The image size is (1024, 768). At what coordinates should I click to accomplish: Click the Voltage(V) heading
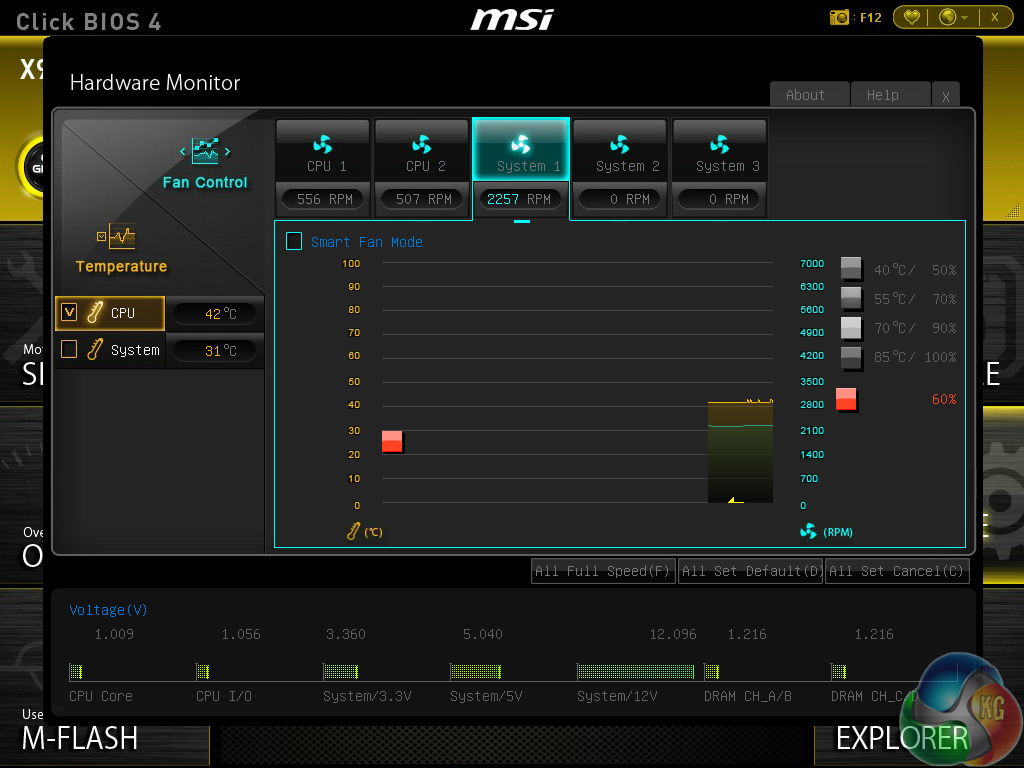(108, 610)
